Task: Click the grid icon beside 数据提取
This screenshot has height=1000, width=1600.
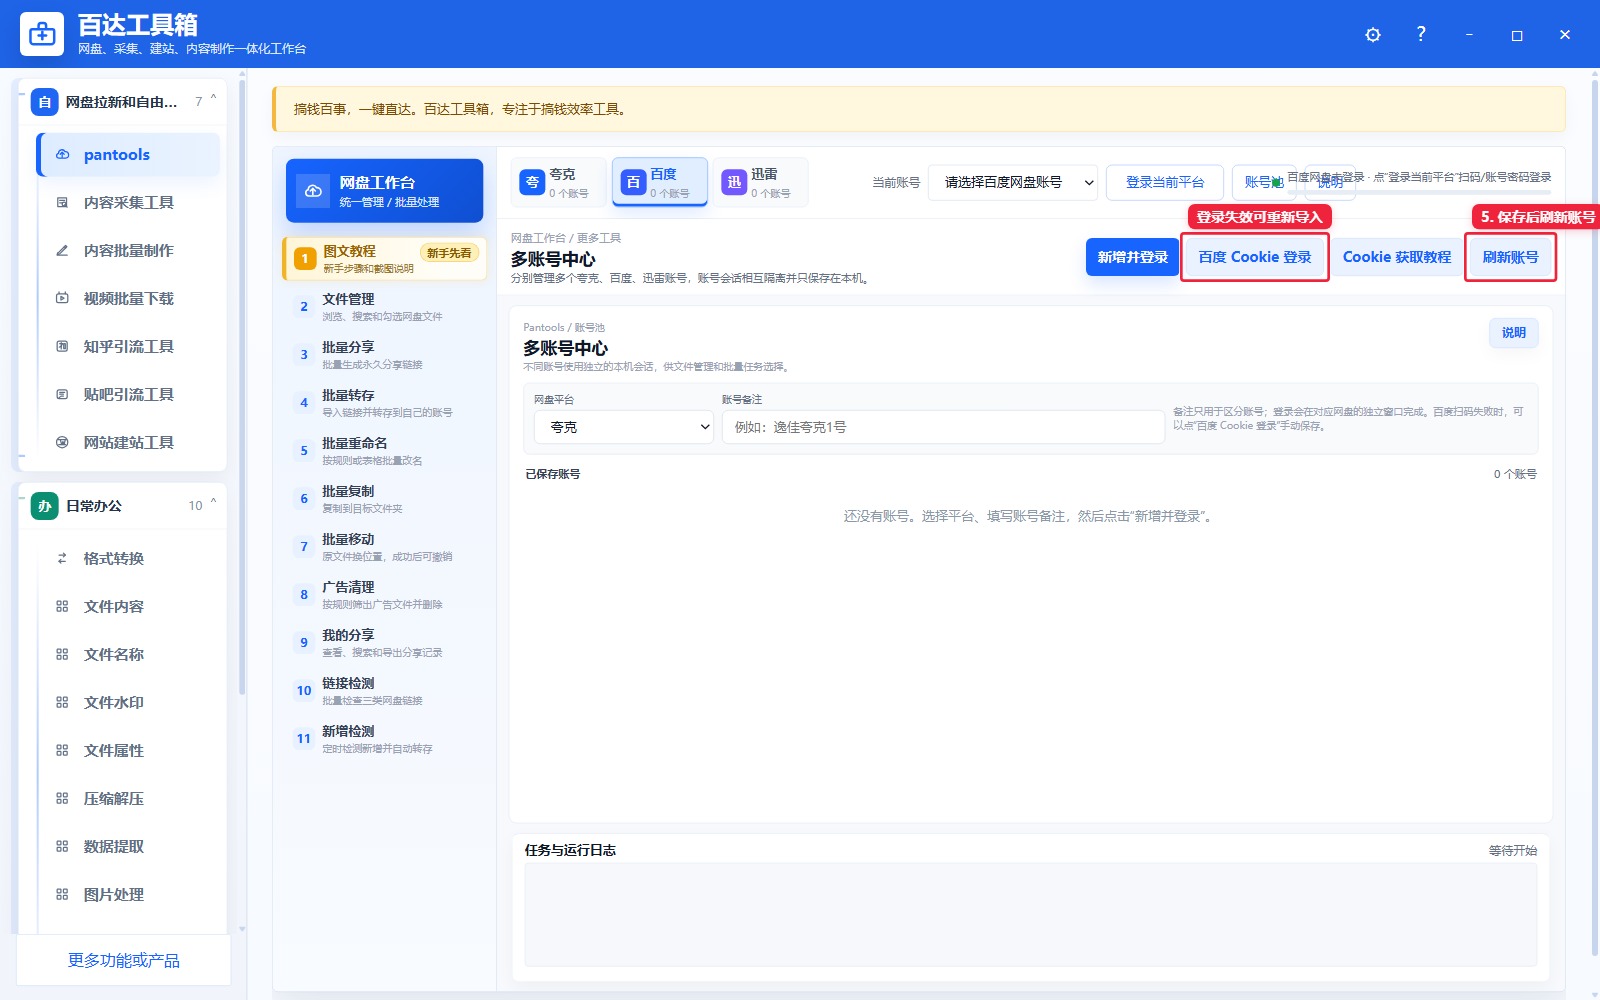Action: pyautogui.click(x=62, y=847)
